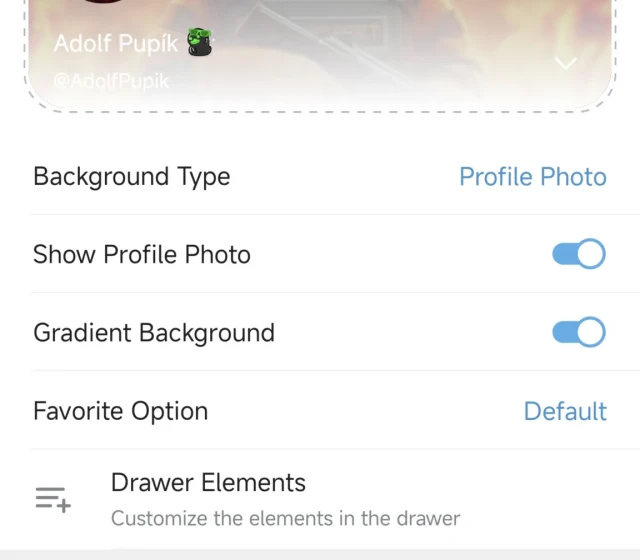Click the Adolf Pupík display name
640x560 pixels.
coord(116,44)
